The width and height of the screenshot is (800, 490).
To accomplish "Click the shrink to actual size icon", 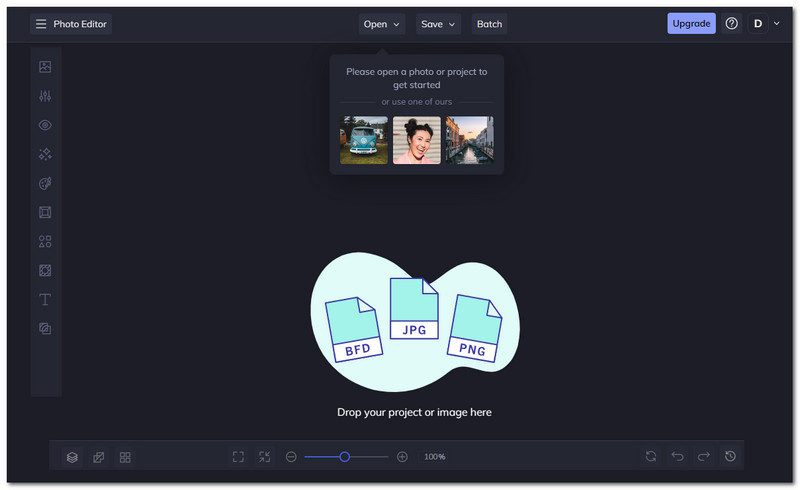I will pyautogui.click(x=264, y=457).
